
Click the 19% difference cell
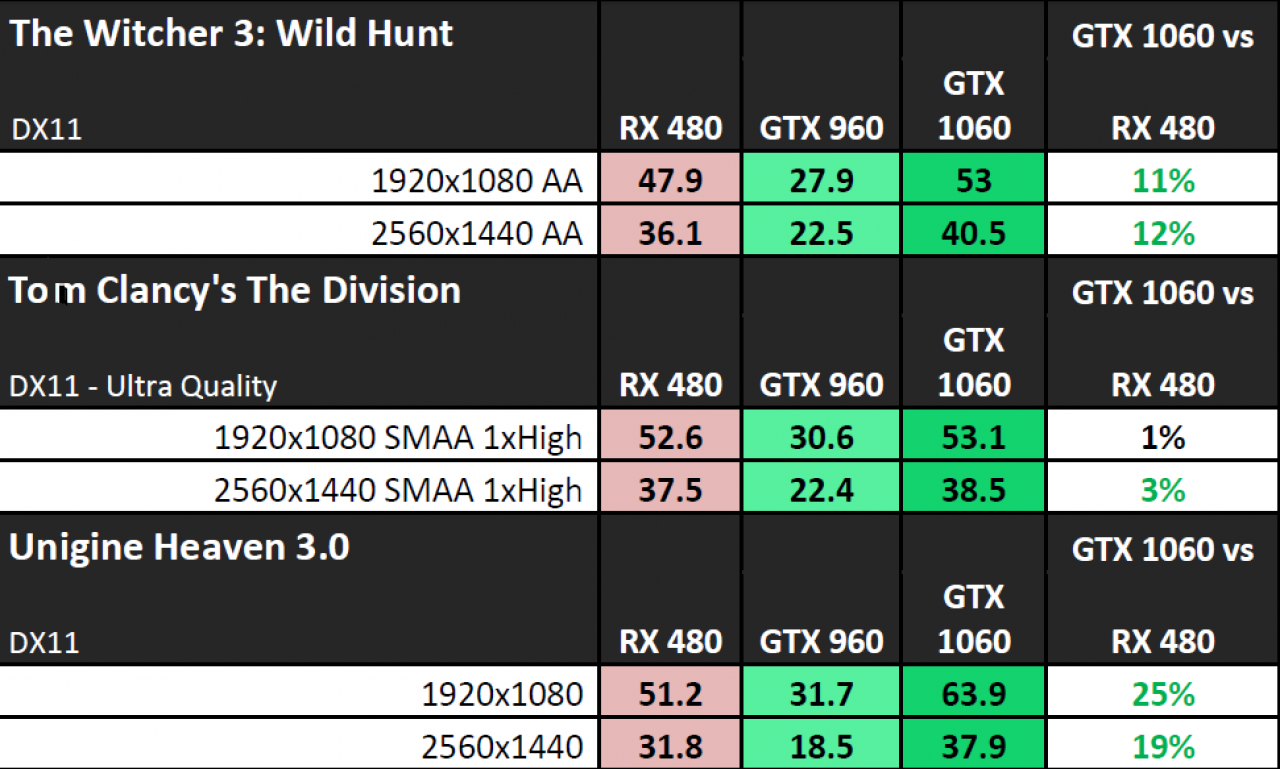coord(1163,745)
